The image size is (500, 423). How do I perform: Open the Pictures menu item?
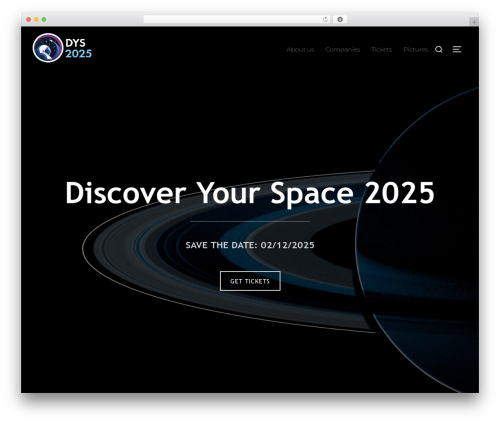pyautogui.click(x=415, y=50)
